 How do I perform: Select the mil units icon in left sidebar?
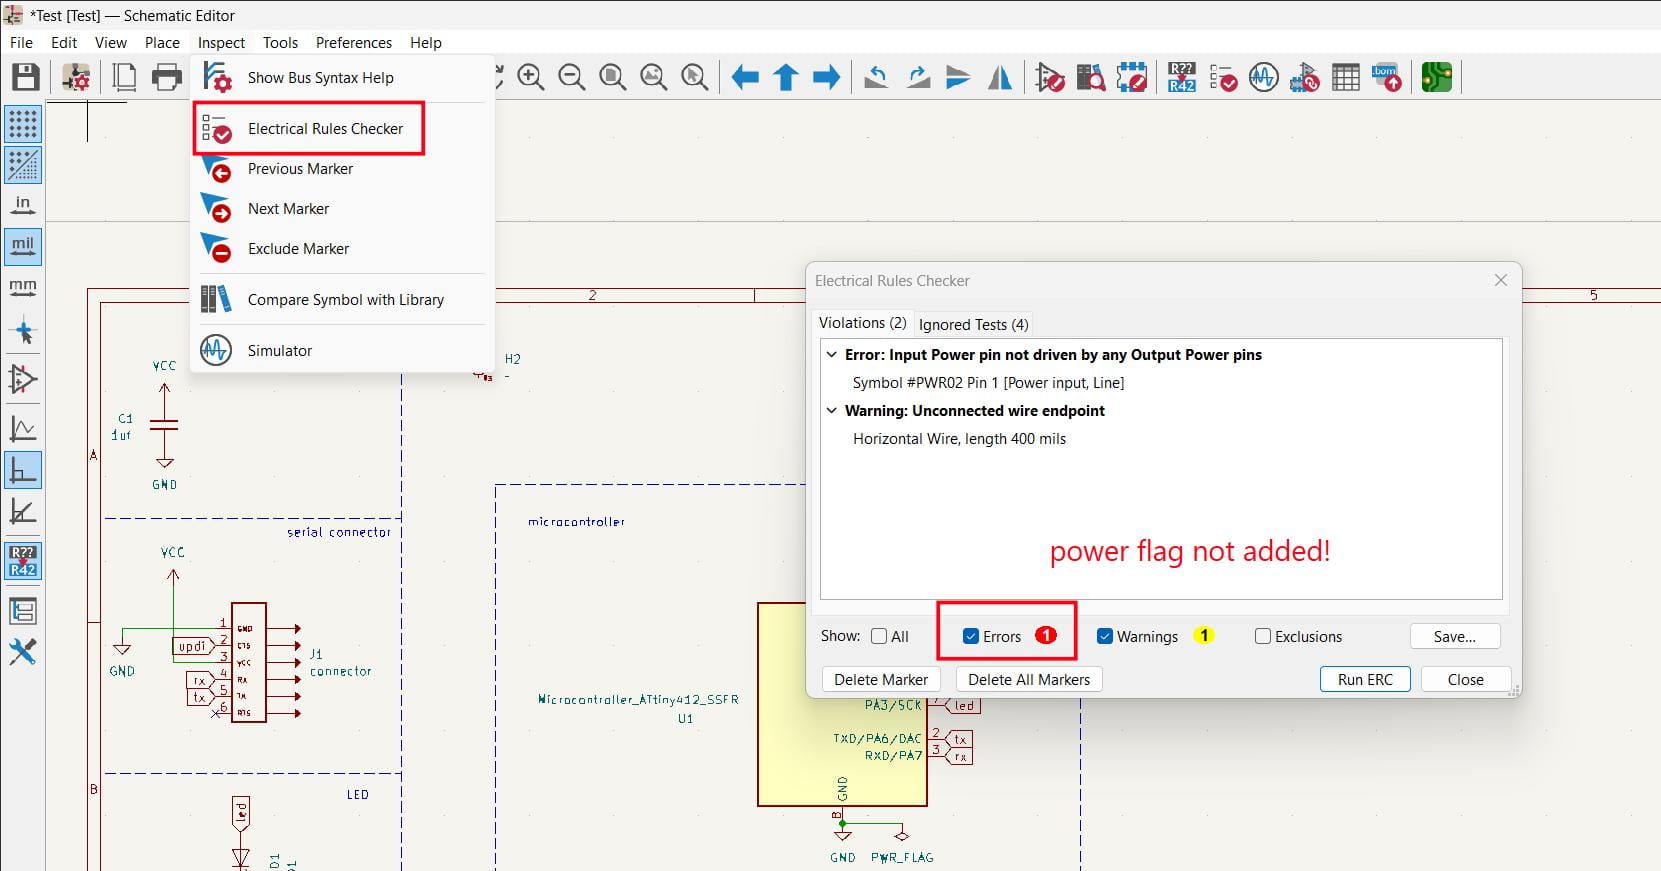(x=23, y=246)
